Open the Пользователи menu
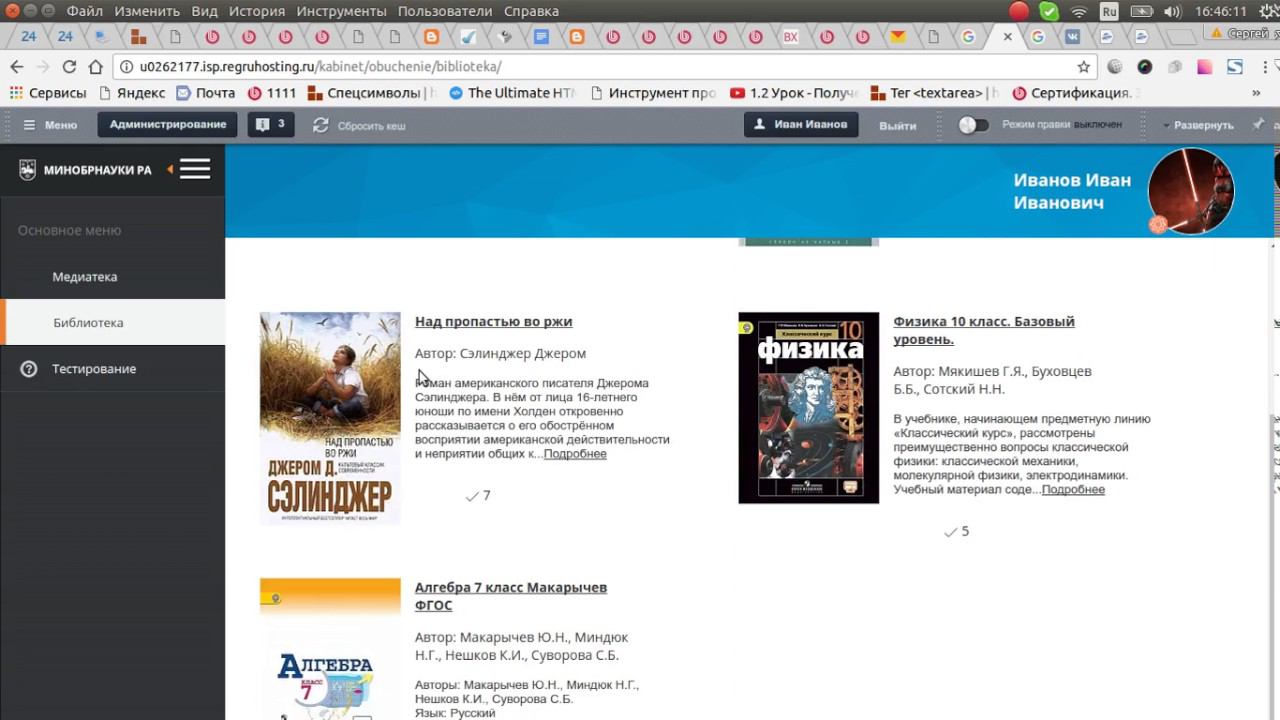The height and width of the screenshot is (720, 1280). pos(445,11)
